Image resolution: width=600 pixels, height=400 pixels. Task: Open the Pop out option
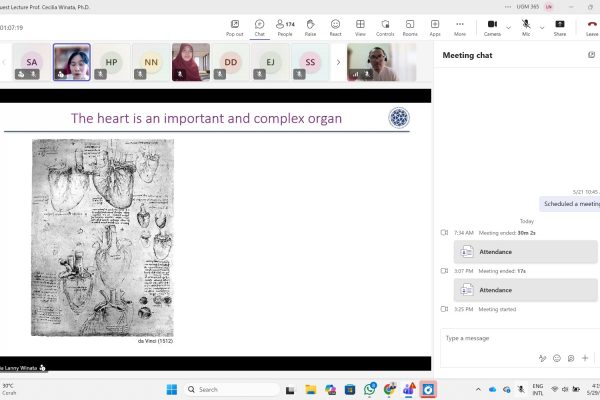(235, 28)
